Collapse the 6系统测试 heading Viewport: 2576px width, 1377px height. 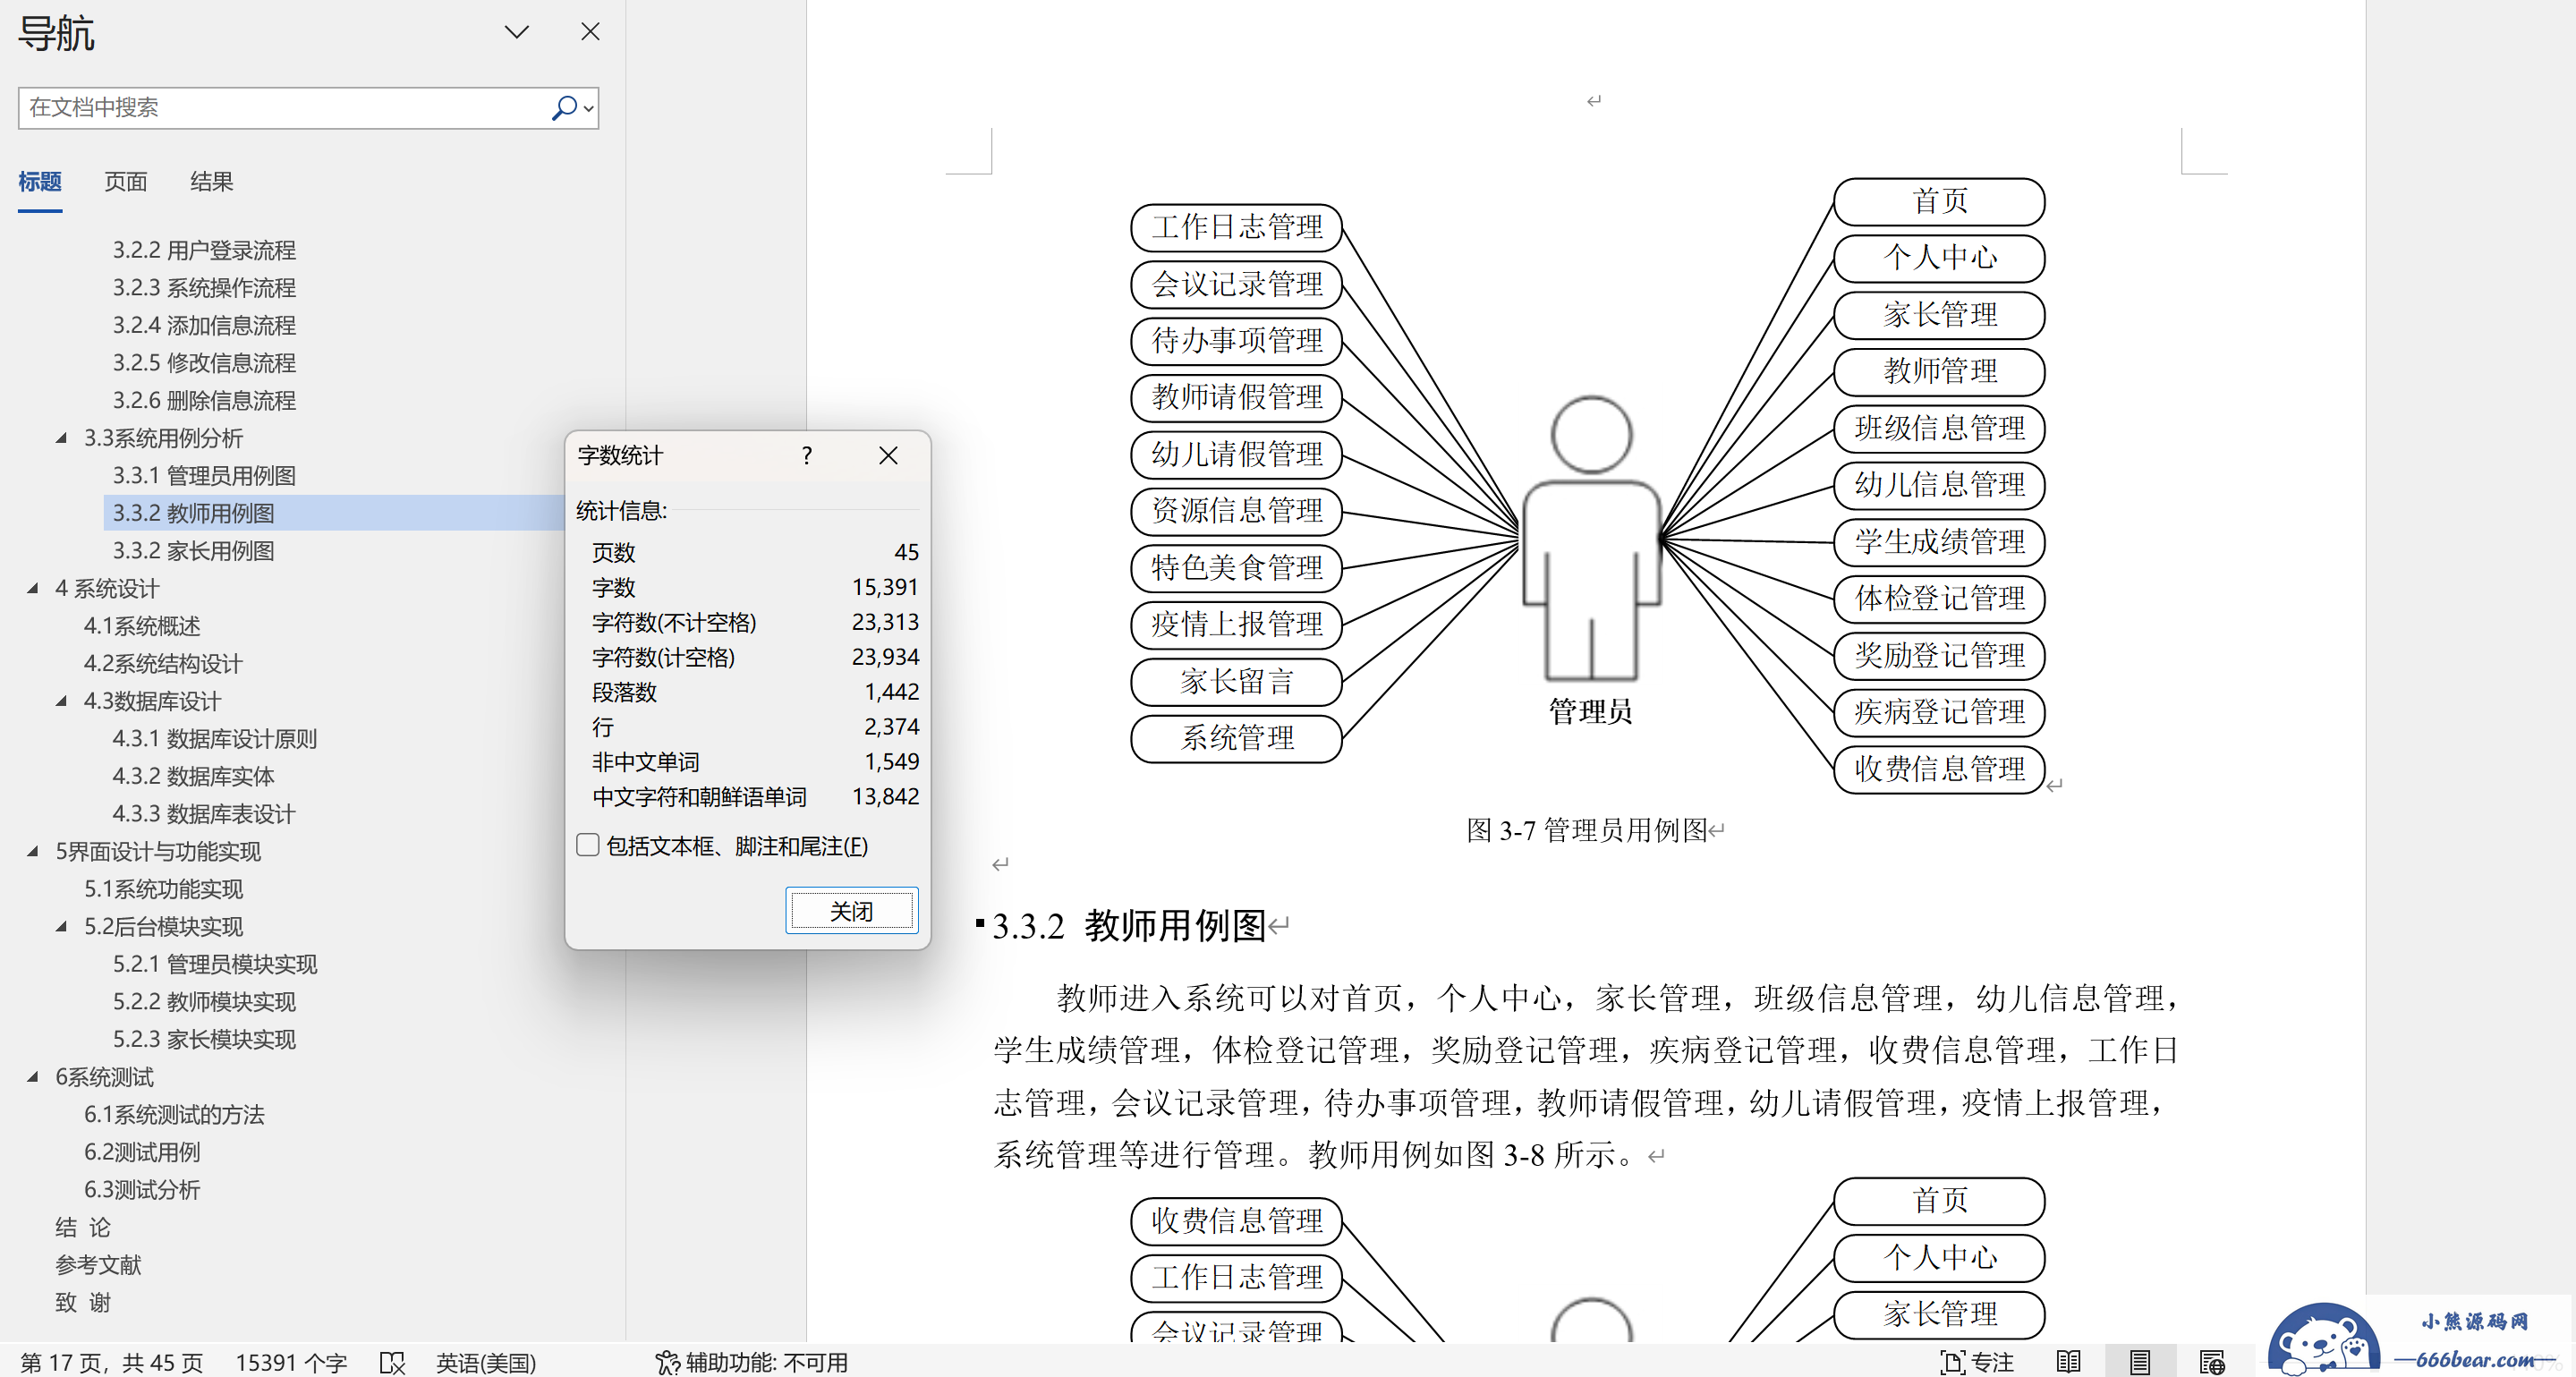pyautogui.click(x=33, y=1077)
